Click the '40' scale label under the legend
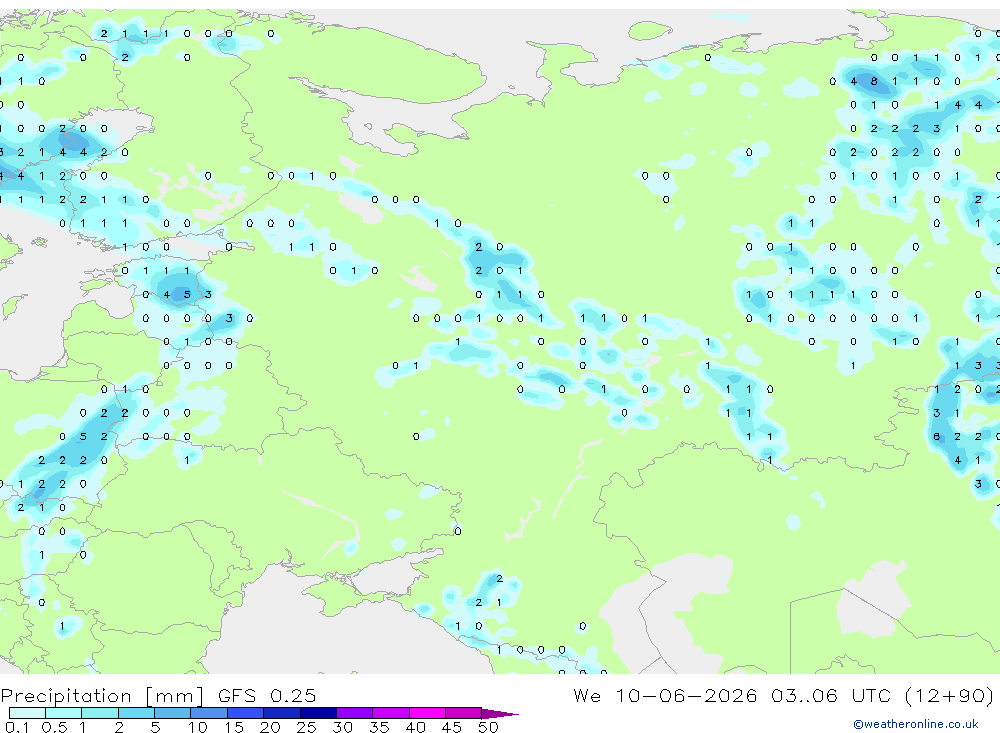Viewport: 1000px width, 733px height. click(415, 727)
